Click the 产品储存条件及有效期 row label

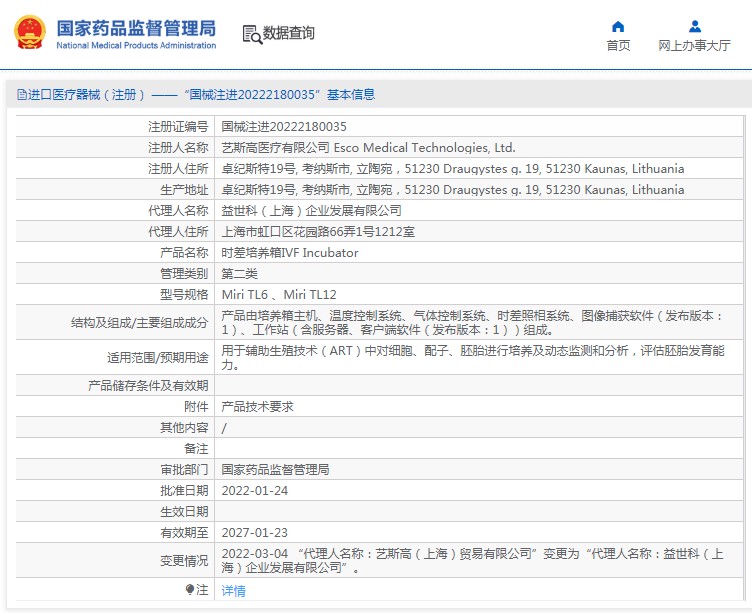pyautogui.click(x=148, y=386)
